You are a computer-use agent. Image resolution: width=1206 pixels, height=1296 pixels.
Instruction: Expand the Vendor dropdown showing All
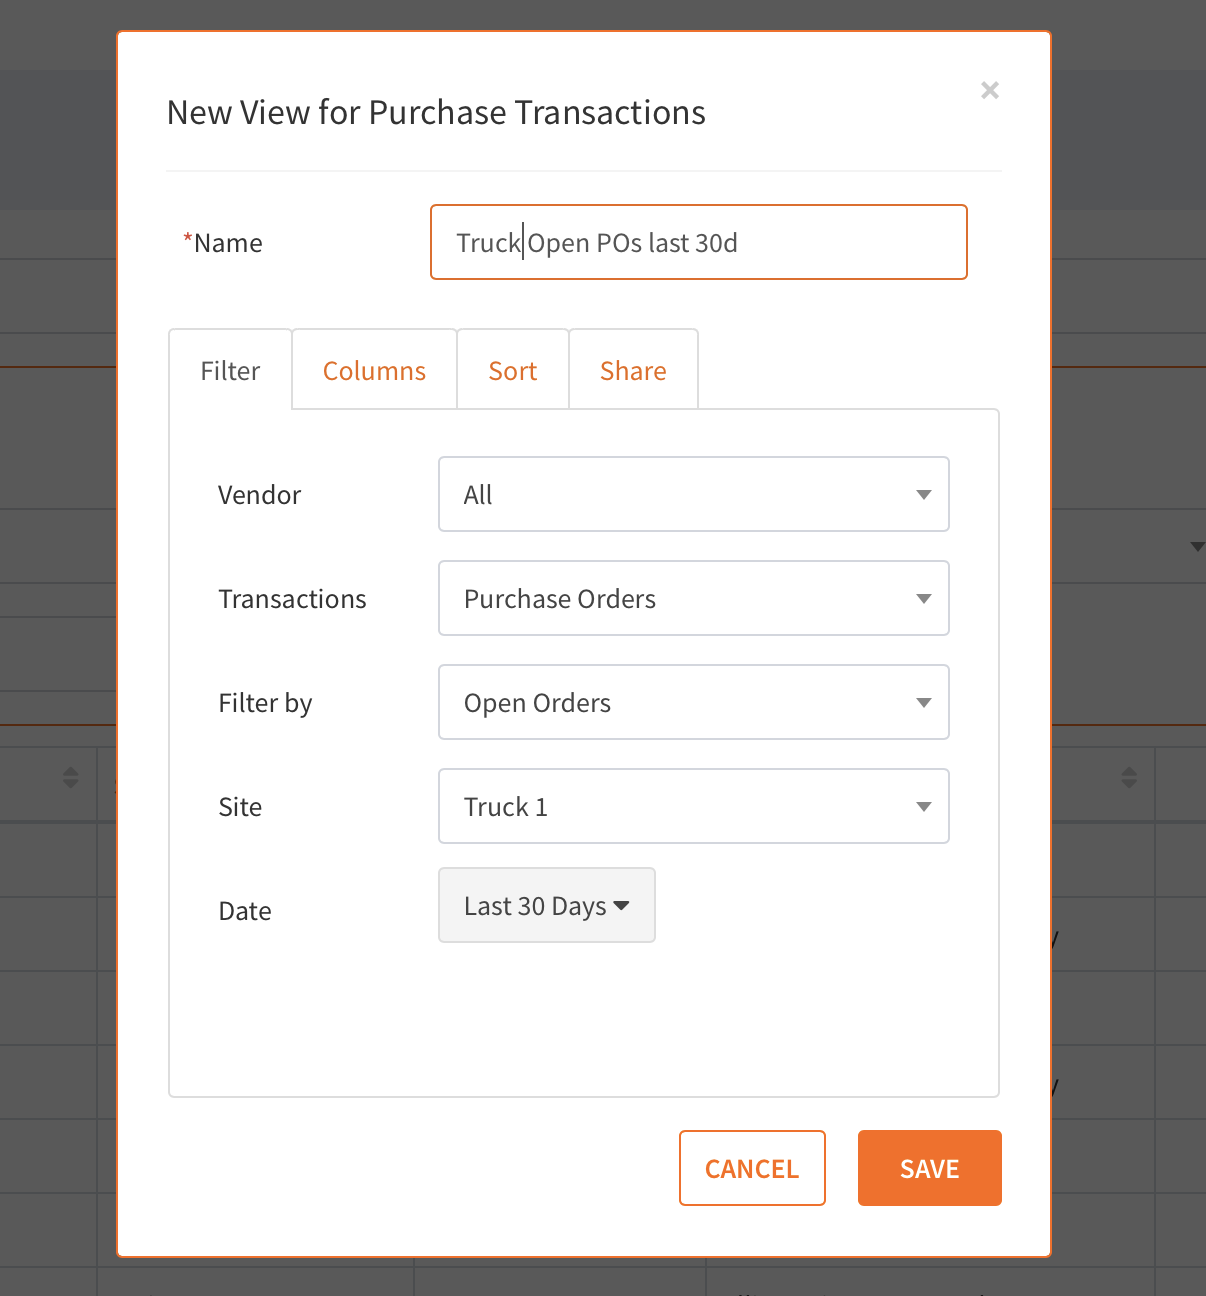click(x=693, y=494)
